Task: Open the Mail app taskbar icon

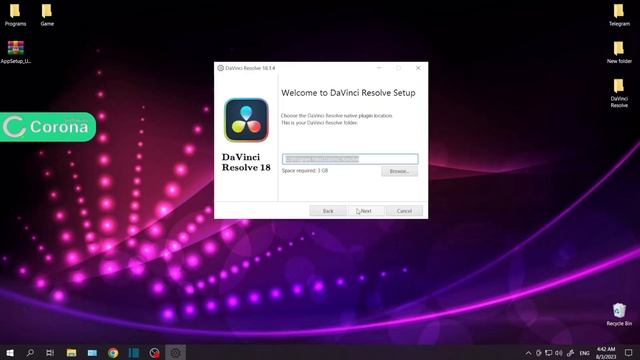Action: point(92,353)
